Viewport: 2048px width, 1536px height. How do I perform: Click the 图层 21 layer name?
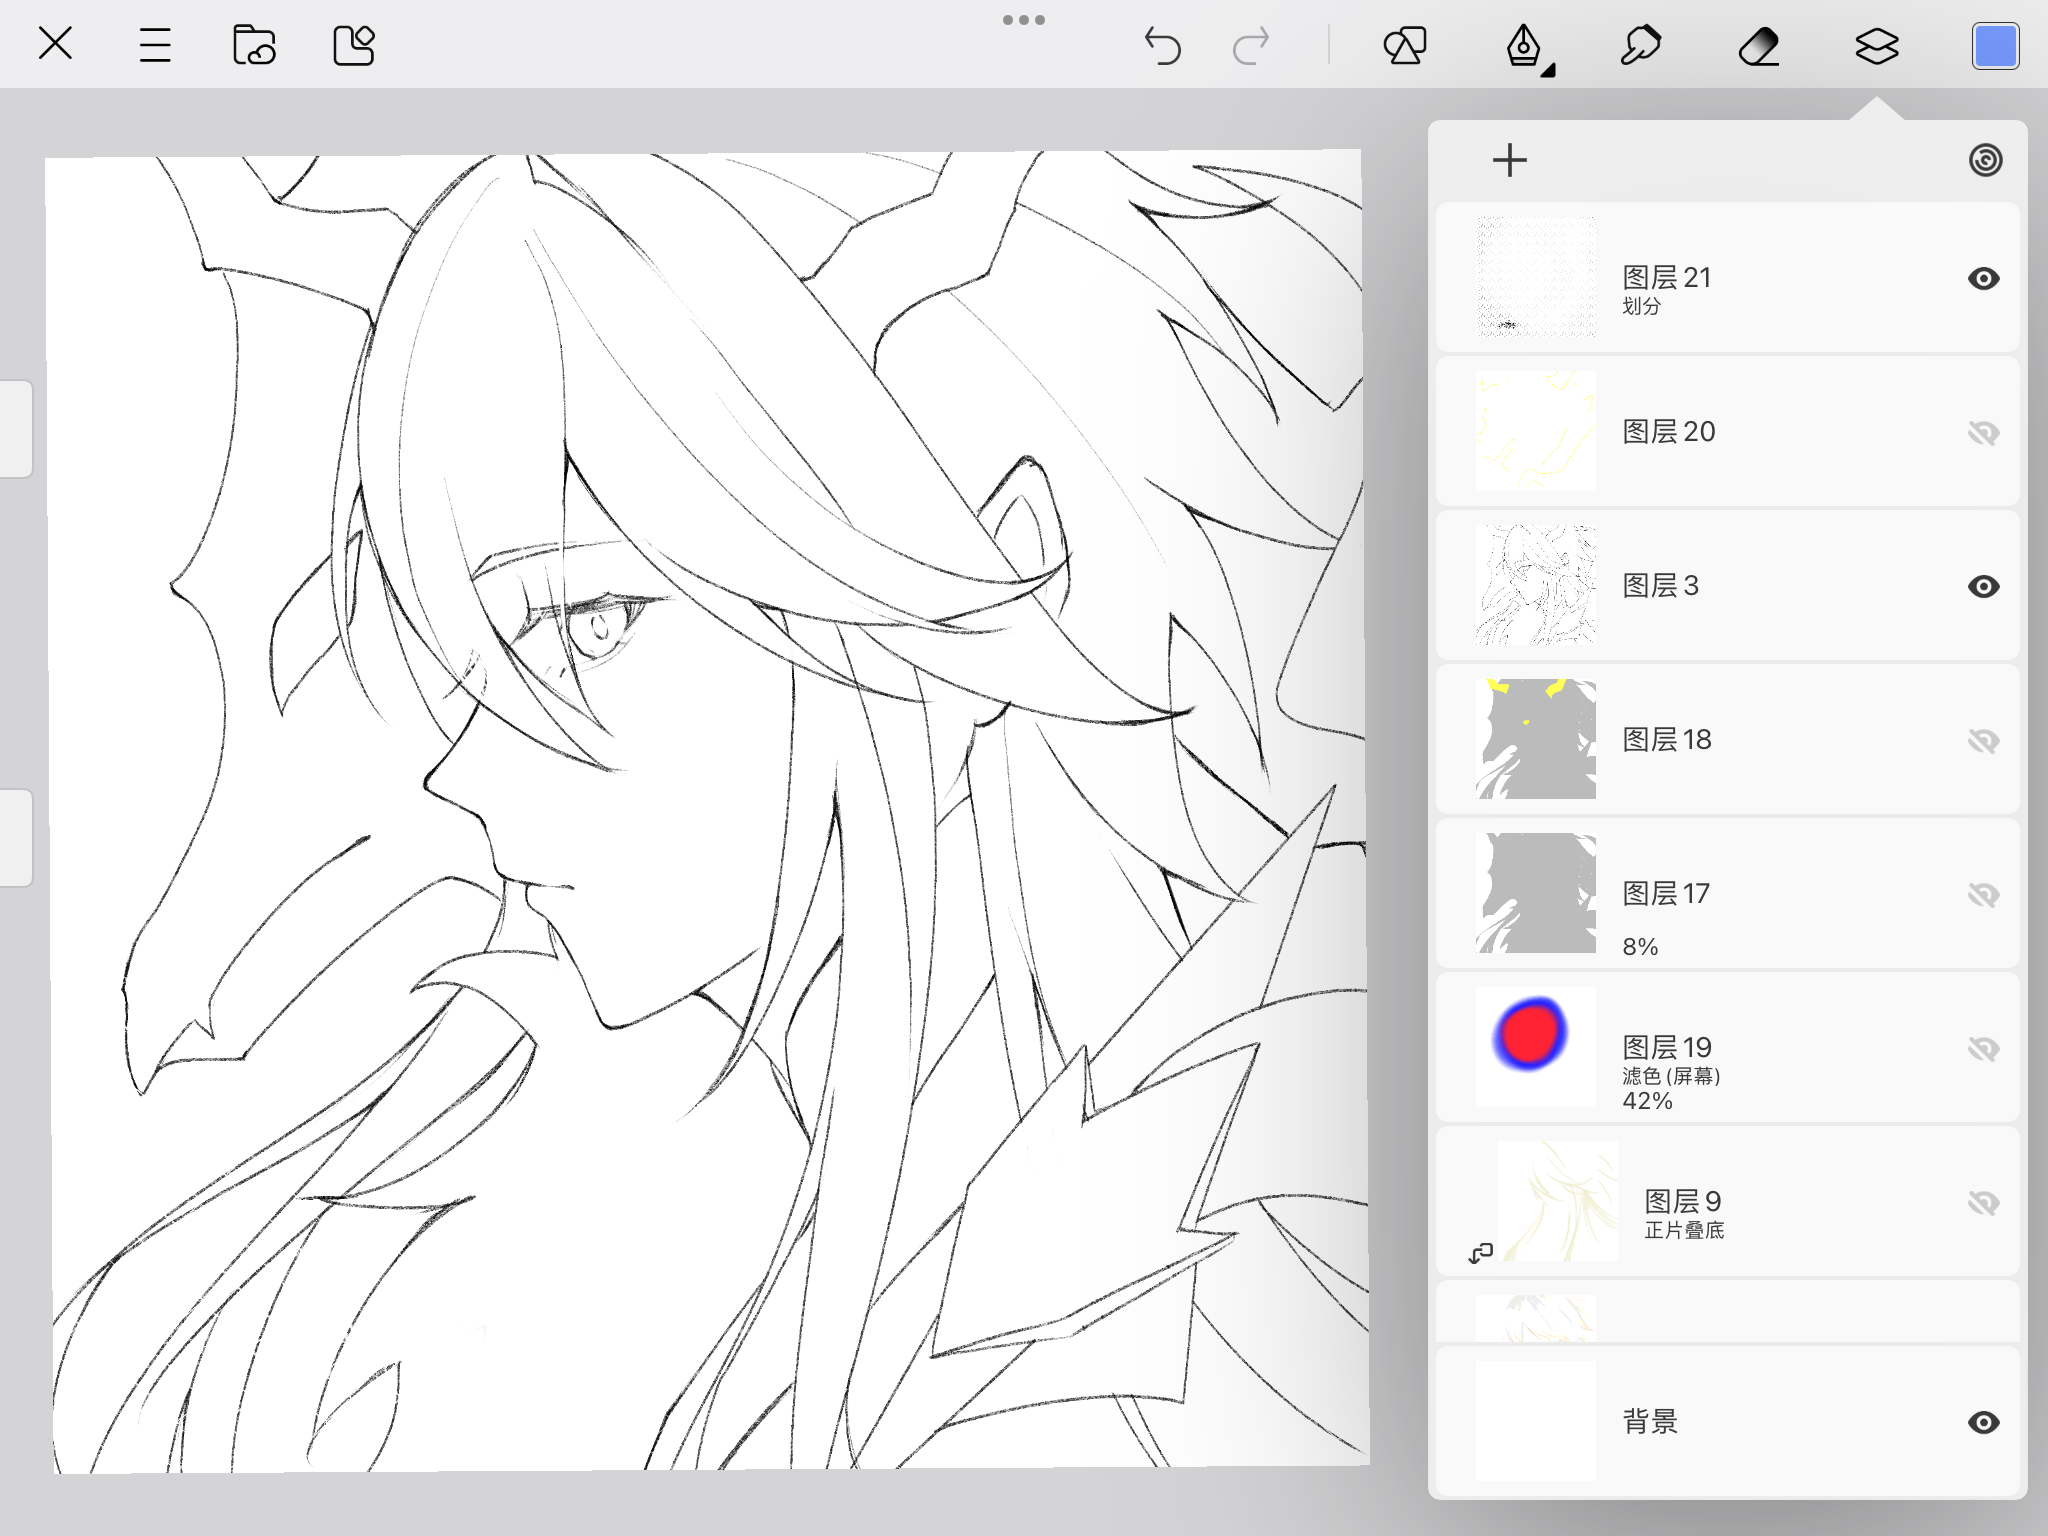coord(1667,277)
